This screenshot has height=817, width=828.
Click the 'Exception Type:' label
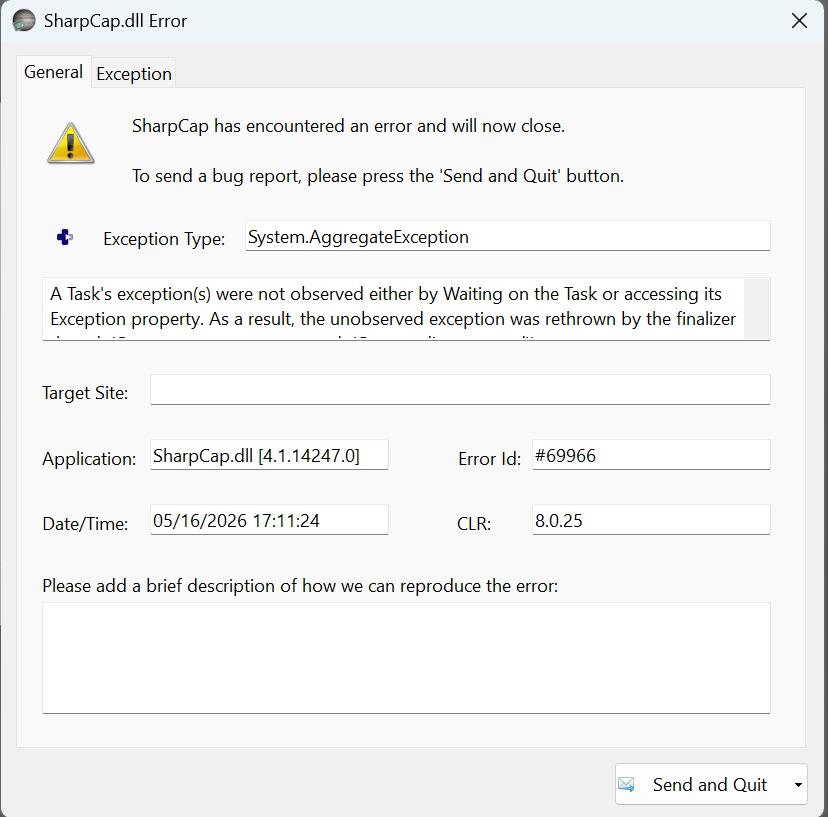(164, 239)
